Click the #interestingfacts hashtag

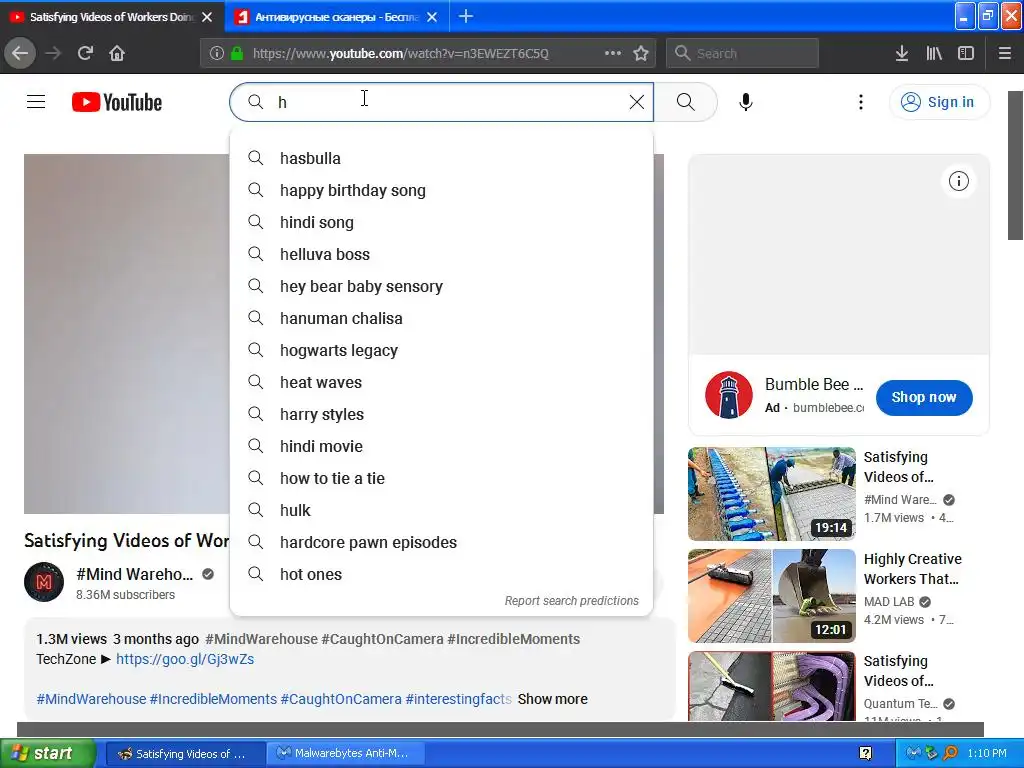(458, 699)
